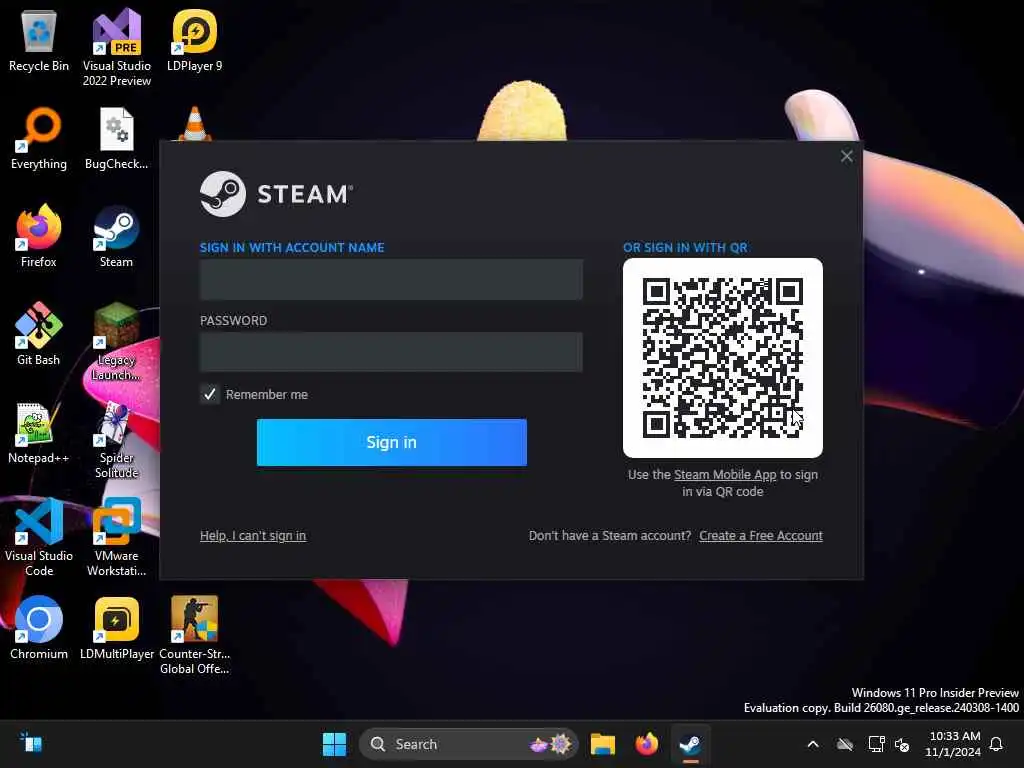1024x768 pixels.
Task: Click the network status tray icon
Action: [876, 744]
